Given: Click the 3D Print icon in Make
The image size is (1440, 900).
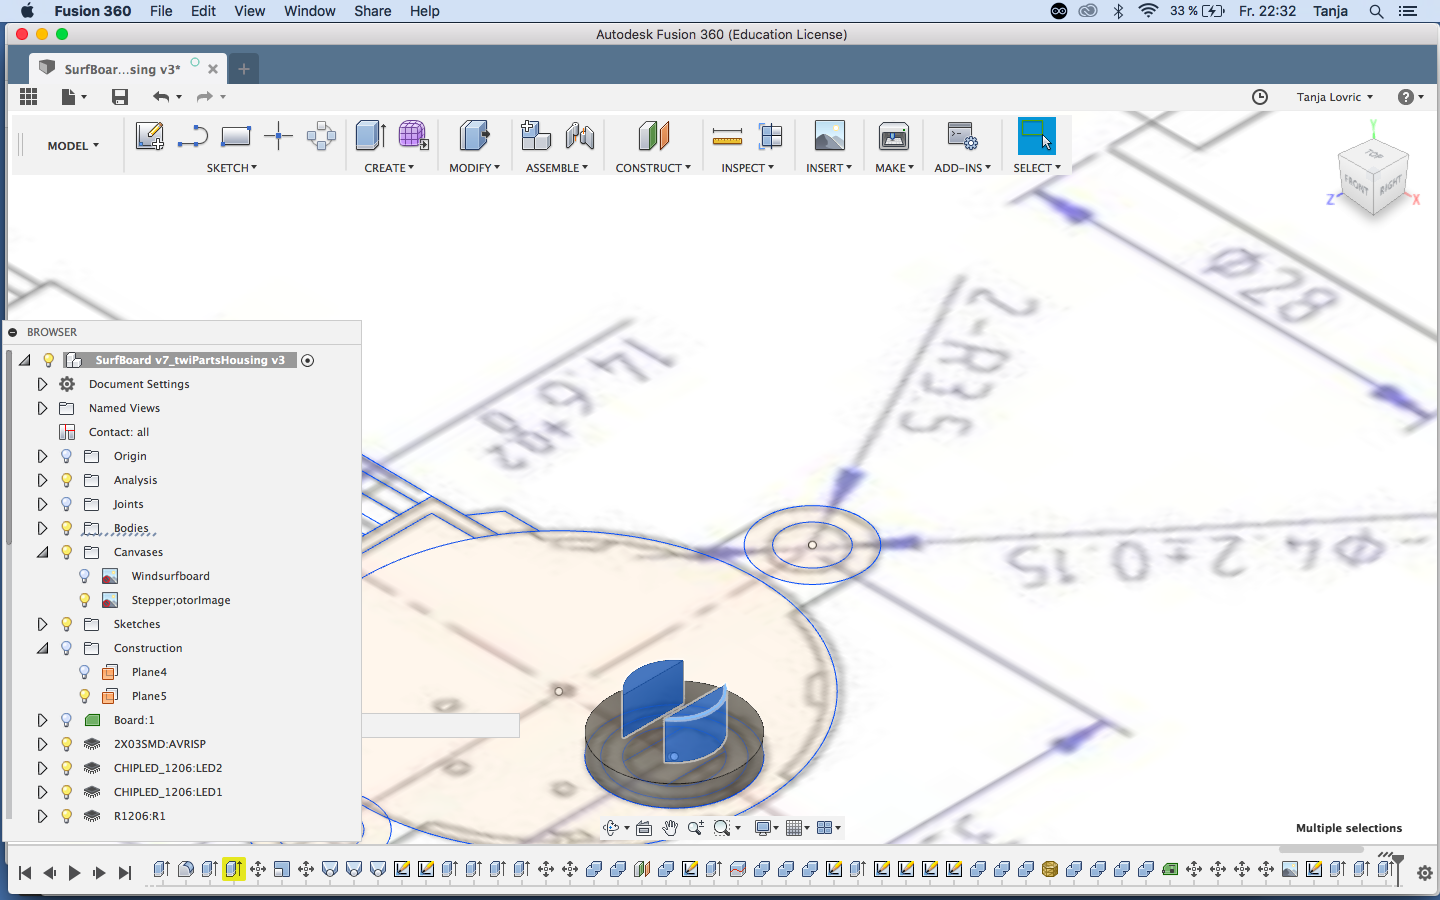Looking at the screenshot, I should coord(893,136).
